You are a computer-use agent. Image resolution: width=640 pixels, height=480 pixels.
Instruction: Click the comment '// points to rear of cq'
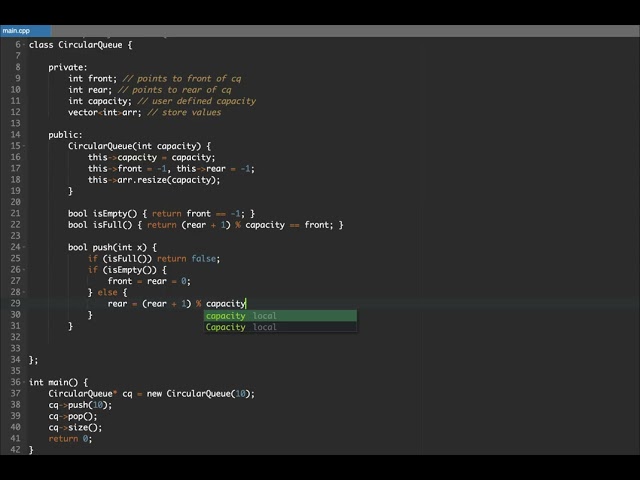click(175, 90)
